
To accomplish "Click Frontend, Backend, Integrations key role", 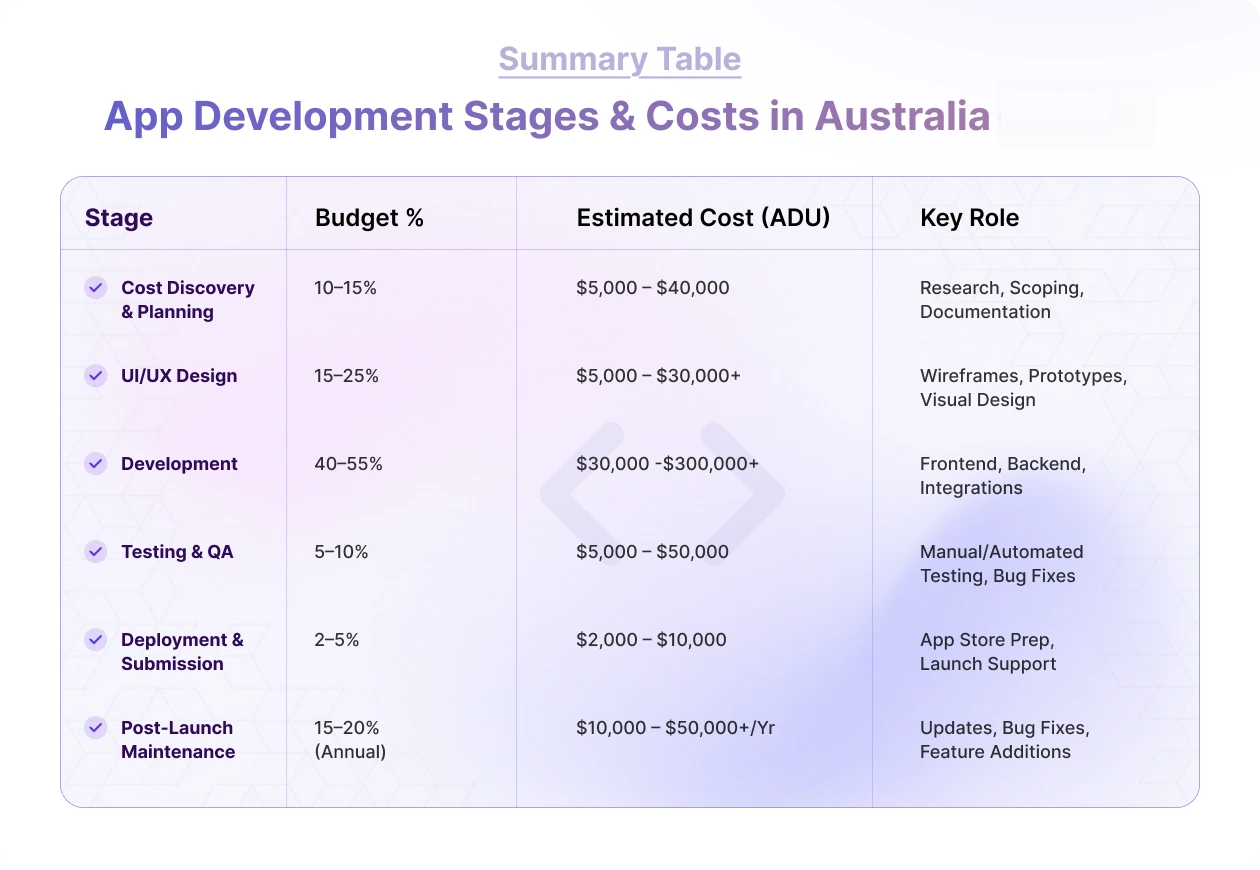I will click(1003, 476).
